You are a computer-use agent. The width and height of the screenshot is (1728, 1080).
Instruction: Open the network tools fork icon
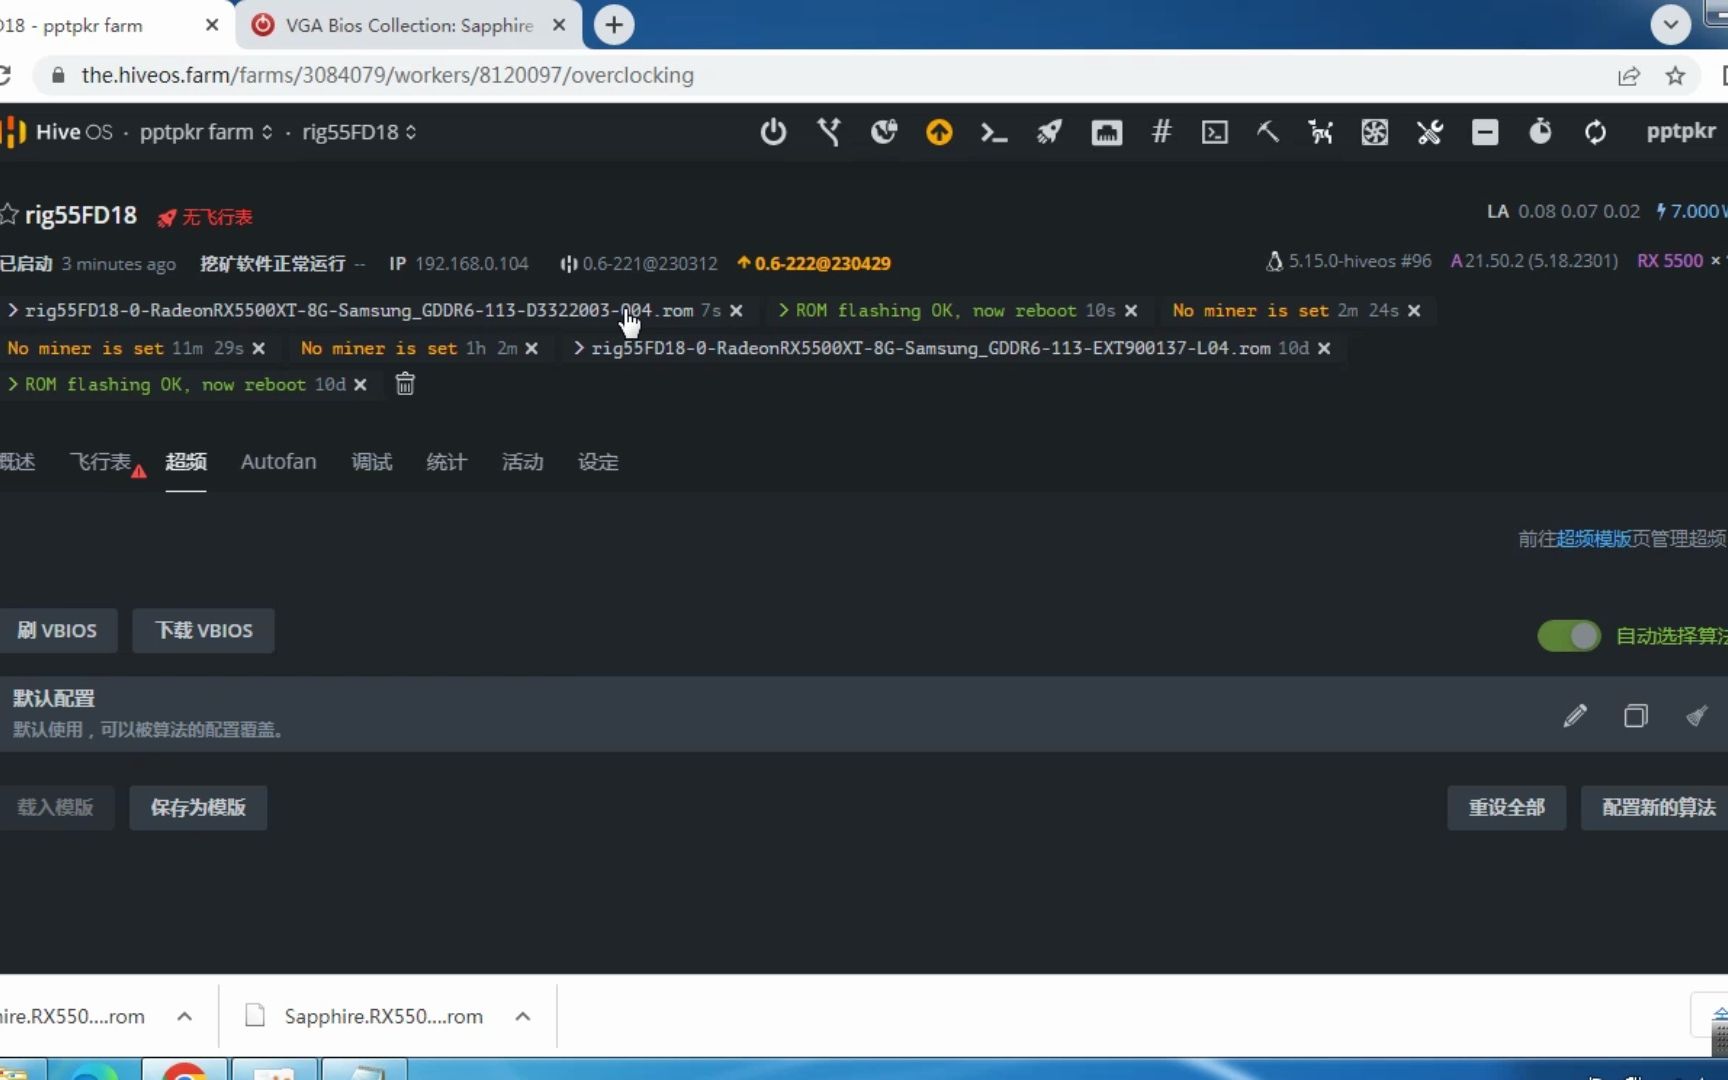click(829, 132)
